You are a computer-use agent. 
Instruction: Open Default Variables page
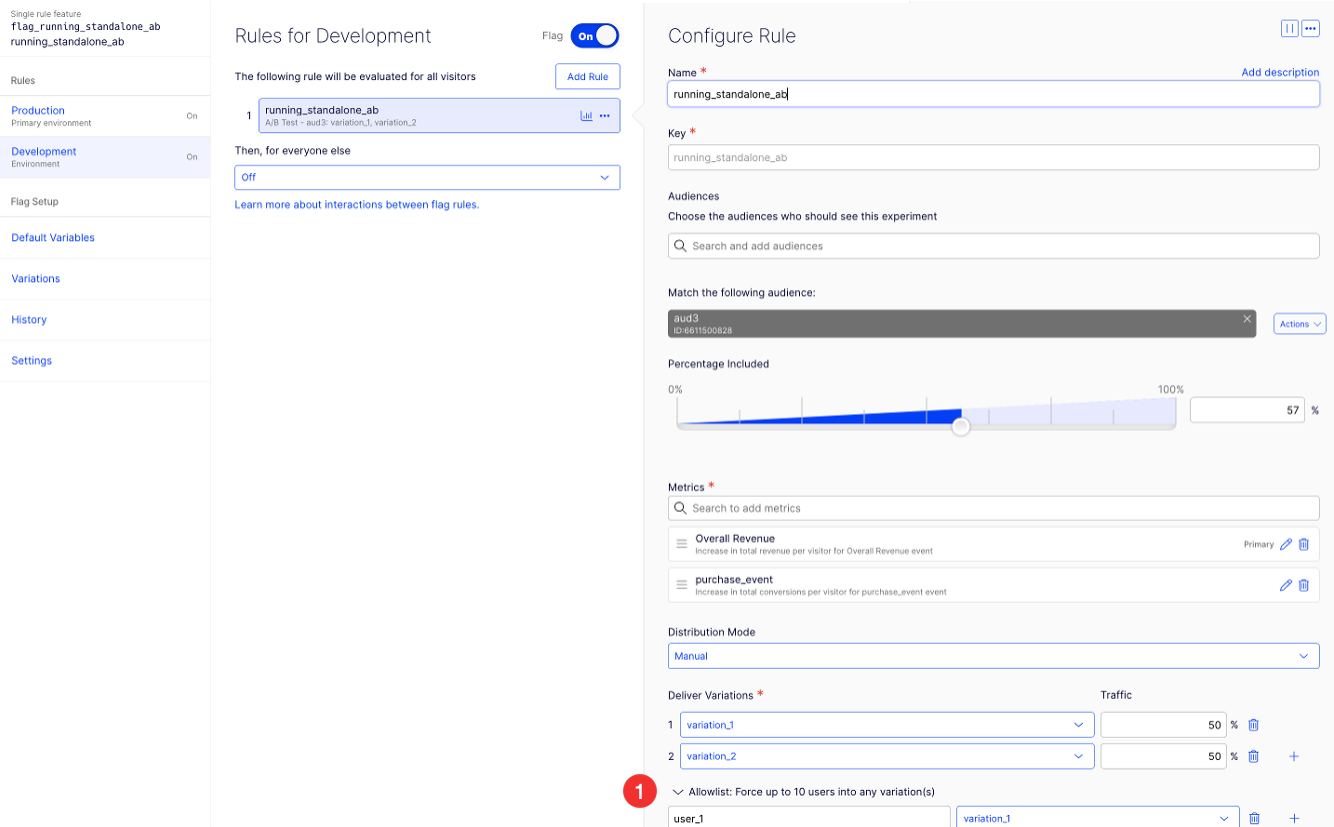53,238
